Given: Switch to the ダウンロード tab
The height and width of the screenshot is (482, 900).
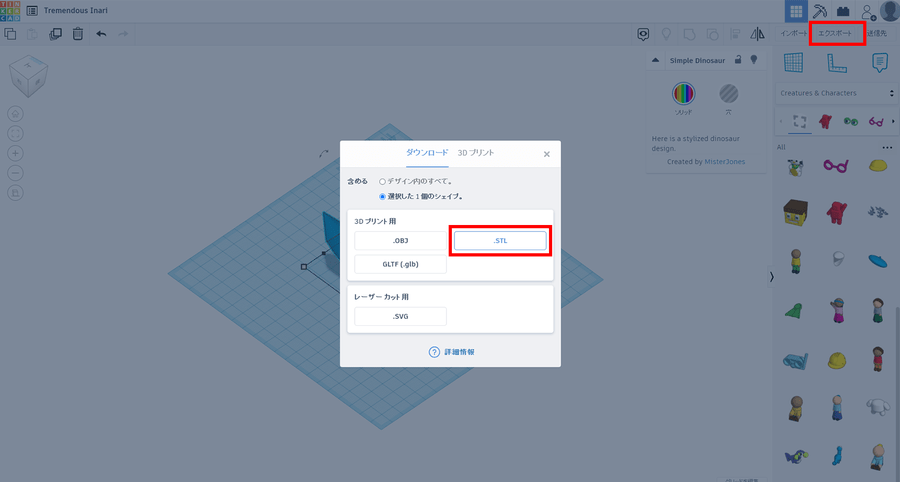Looking at the screenshot, I should point(427,153).
